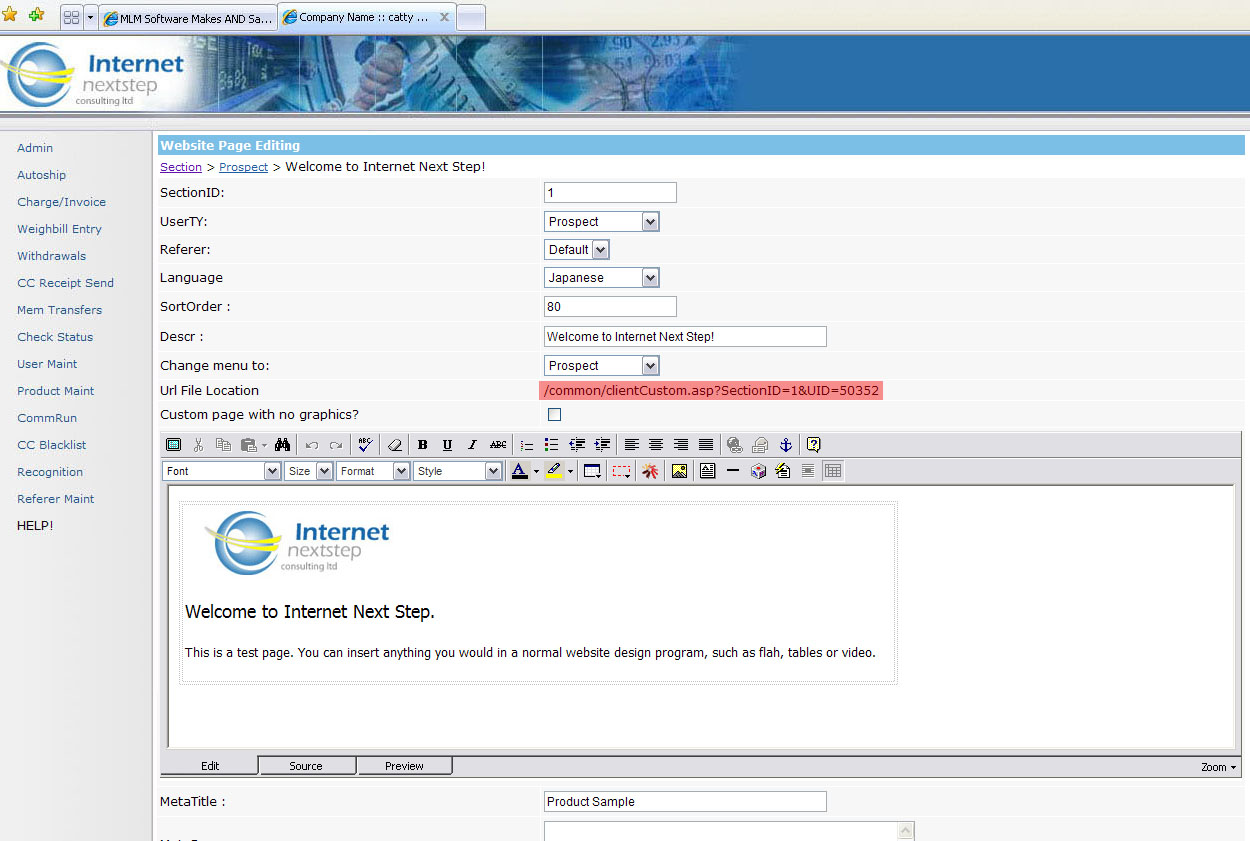Follow the Section breadcrumb link
Image resolution: width=1250 pixels, height=841 pixels.
point(181,167)
